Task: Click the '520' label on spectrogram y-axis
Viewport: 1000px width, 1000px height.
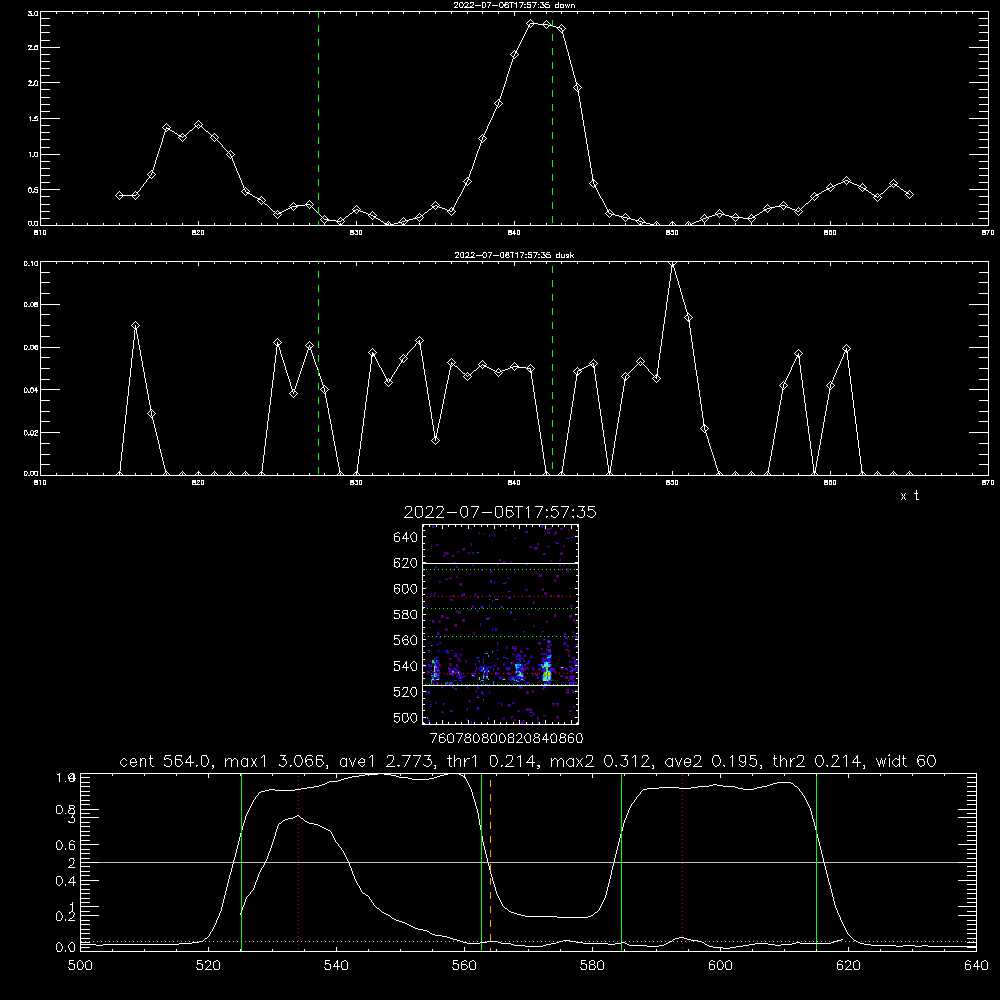Action: (406, 692)
